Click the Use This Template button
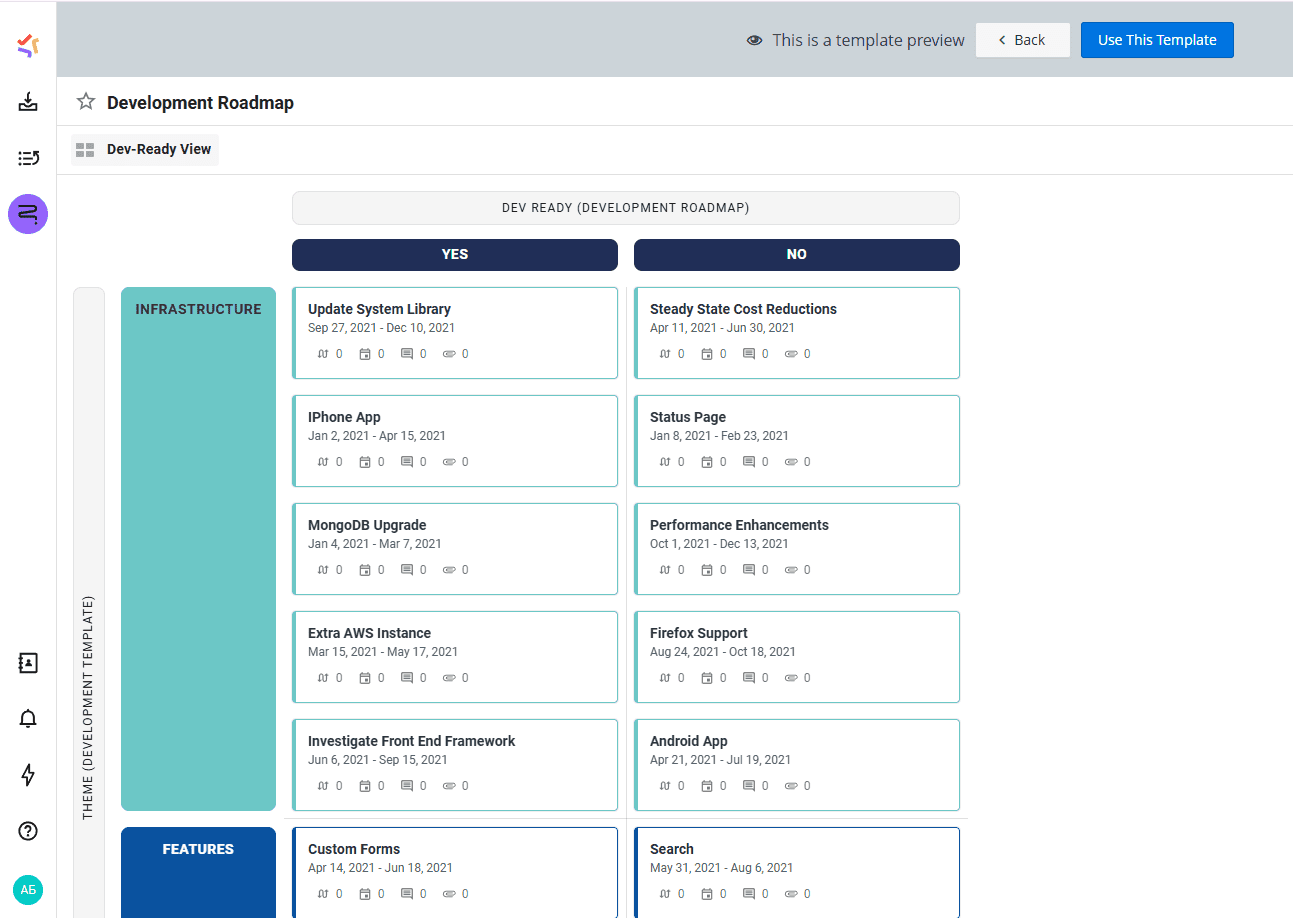 pyautogui.click(x=1157, y=40)
